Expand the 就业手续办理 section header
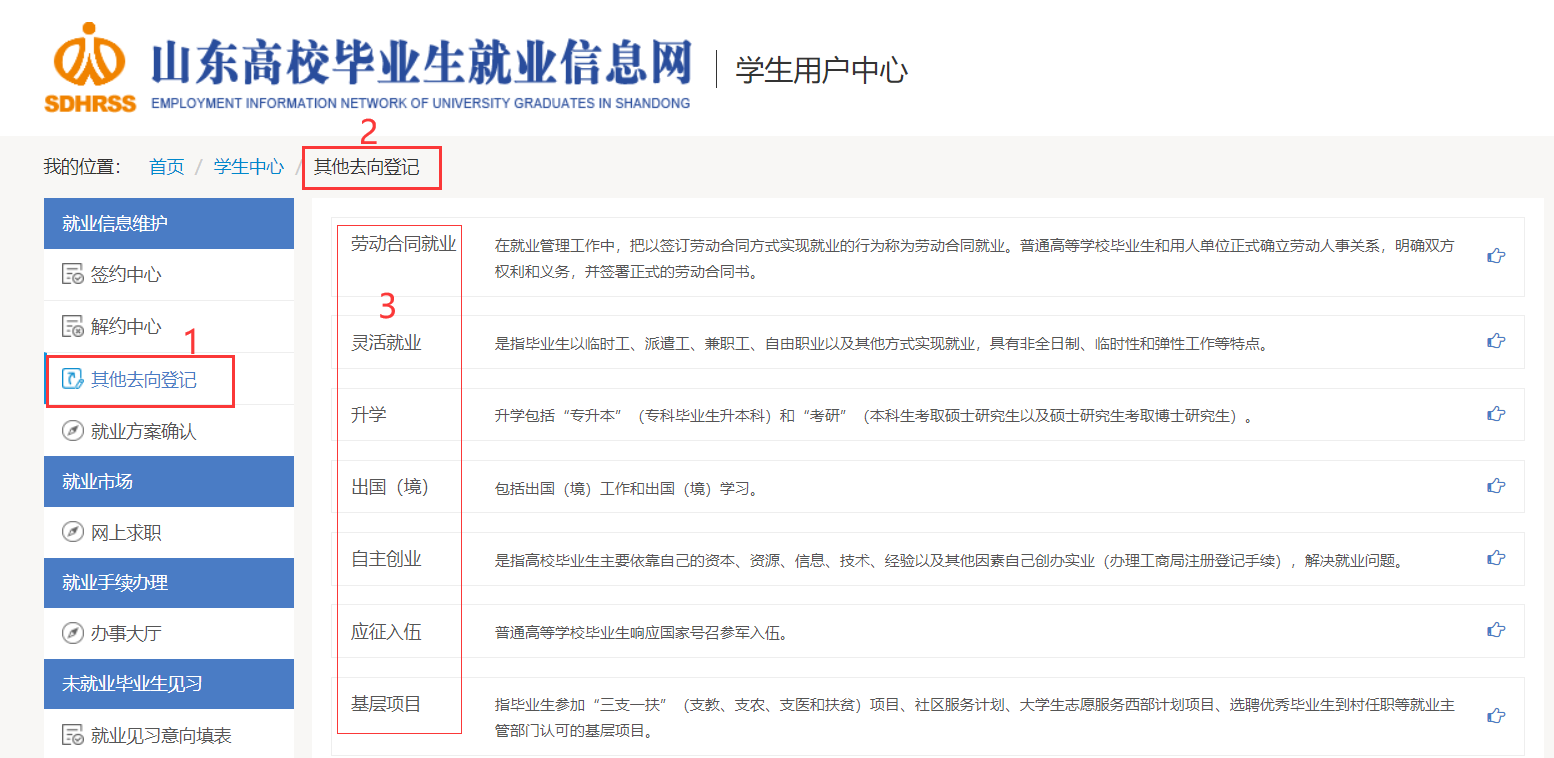The width and height of the screenshot is (1554, 758). click(168, 583)
